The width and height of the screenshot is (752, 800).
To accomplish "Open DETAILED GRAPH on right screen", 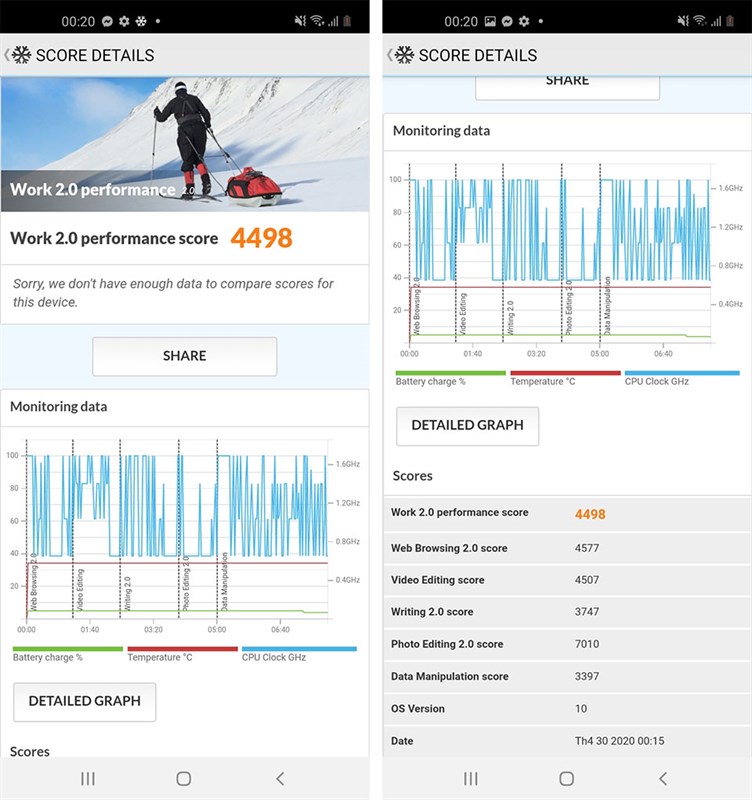I will [467, 426].
